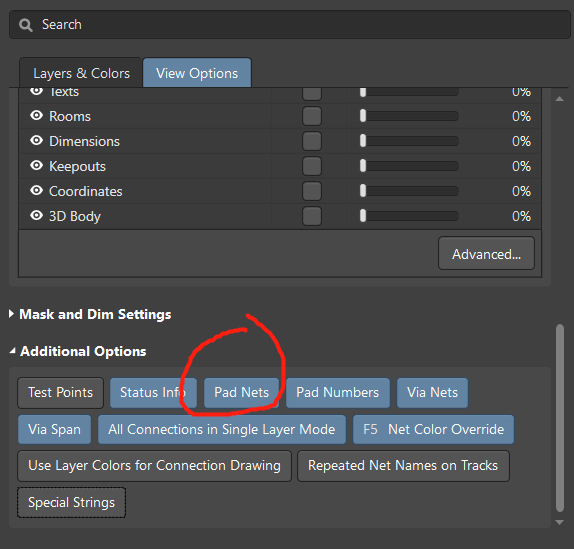Viewport: 574px width, 549px height.
Task: Open the Advanced... settings button
Action: point(486,253)
